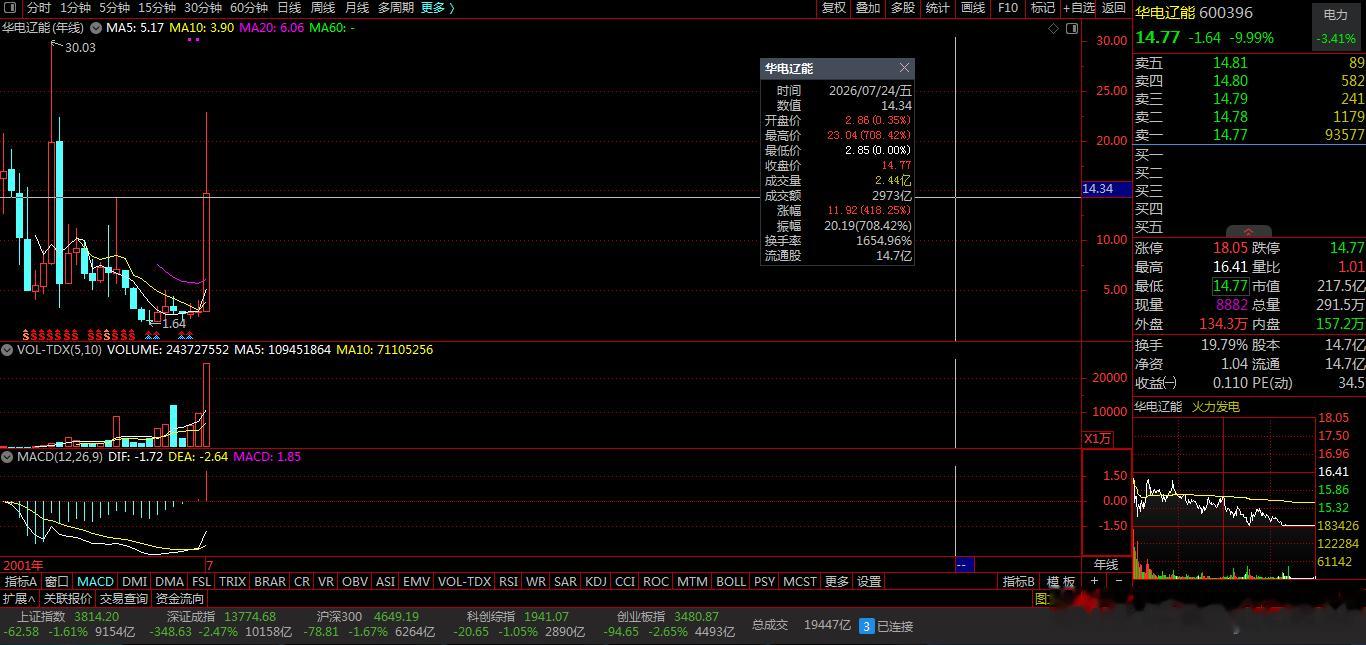Toggle right panel icon beside diamond
1366x645 pixels.
[1072, 29]
